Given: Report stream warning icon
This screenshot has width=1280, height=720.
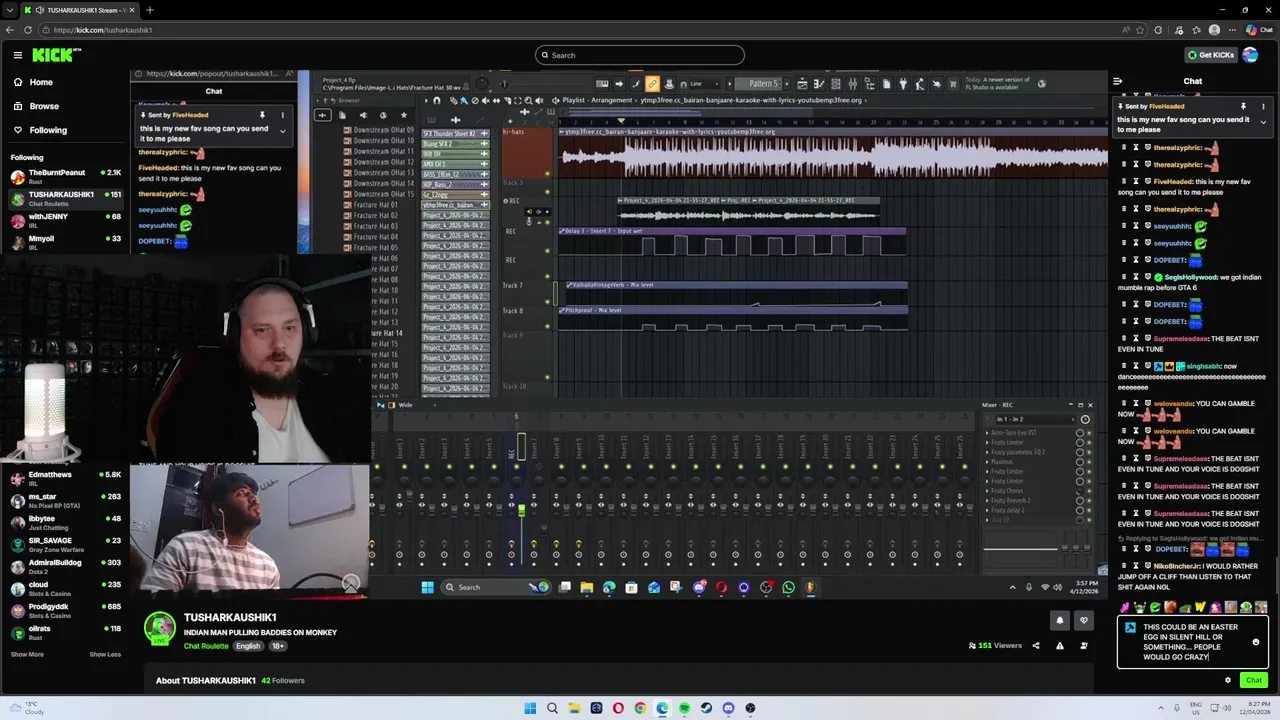Looking at the screenshot, I should pyautogui.click(x=1060, y=646).
